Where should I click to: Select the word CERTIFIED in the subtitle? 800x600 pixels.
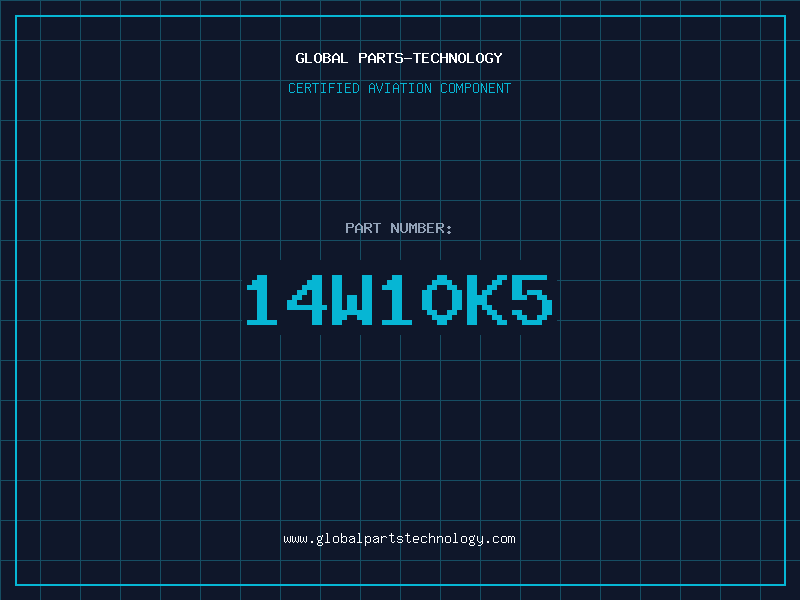pyautogui.click(x=324, y=88)
